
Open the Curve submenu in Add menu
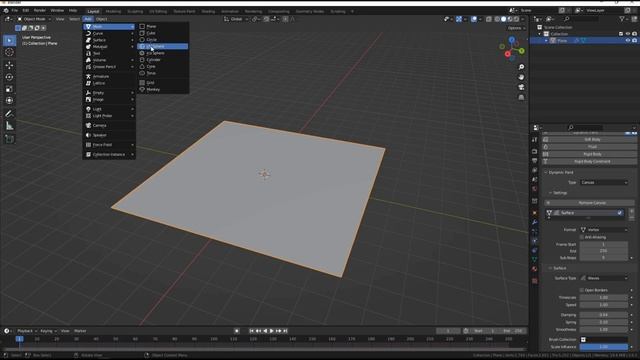coord(109,33)
